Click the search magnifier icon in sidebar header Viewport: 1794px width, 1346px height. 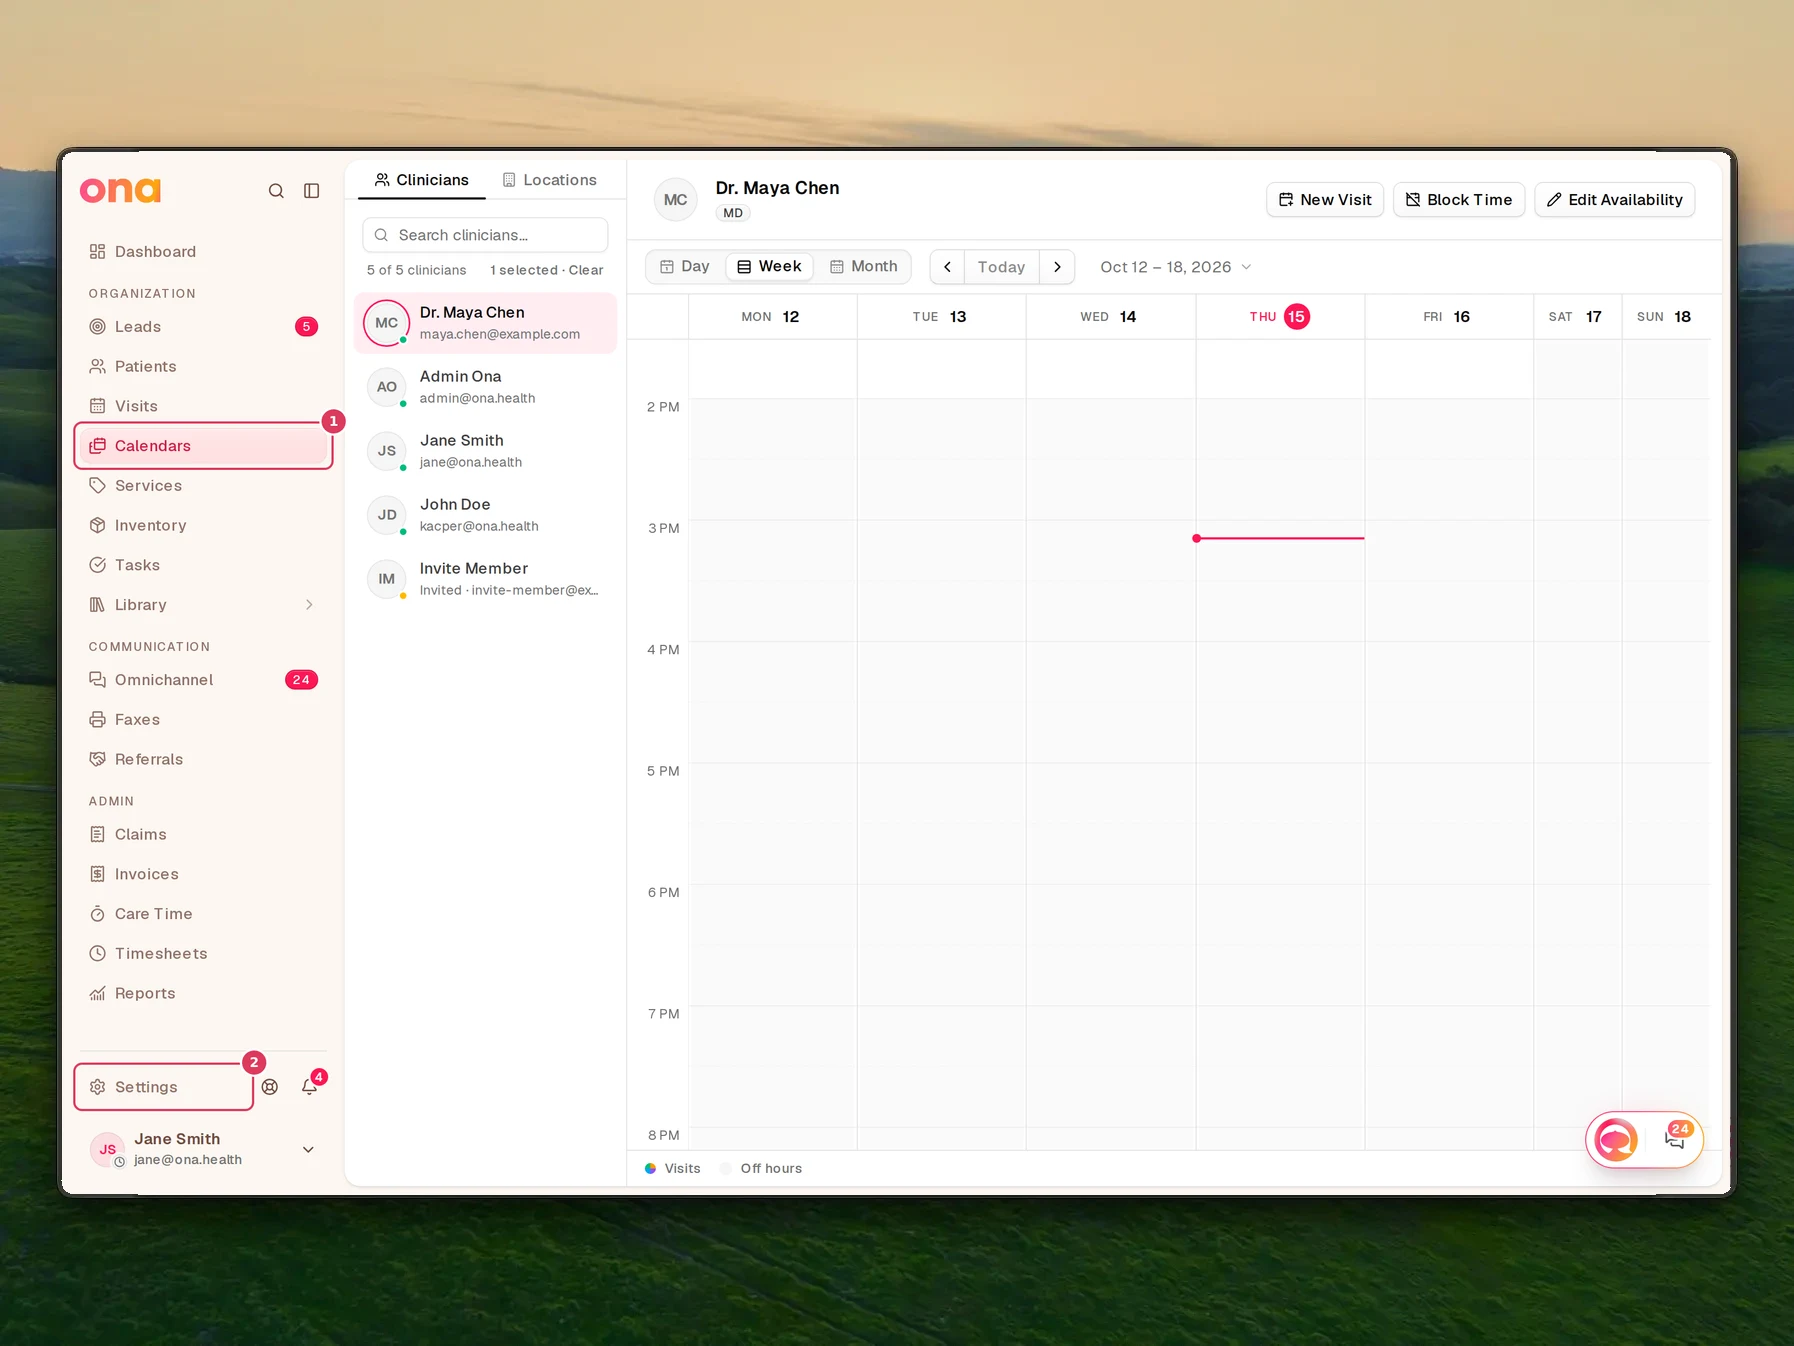(x=276, y=191)
